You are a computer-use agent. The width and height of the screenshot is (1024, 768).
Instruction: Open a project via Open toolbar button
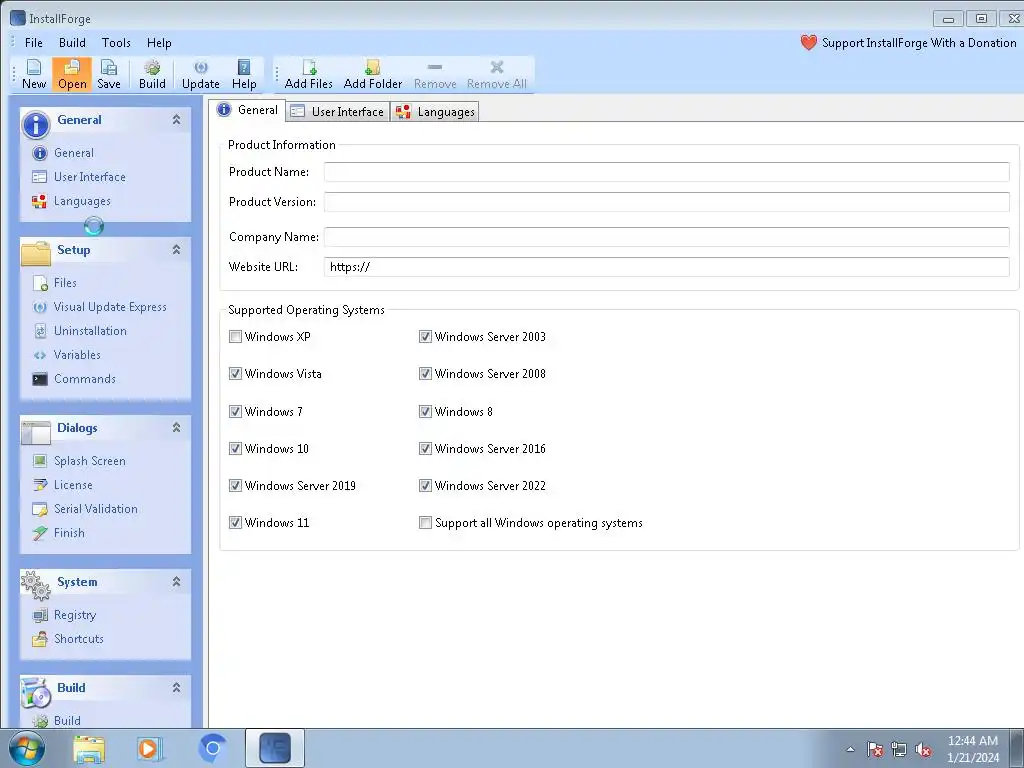pyautogui.click(x=72, y=74)
